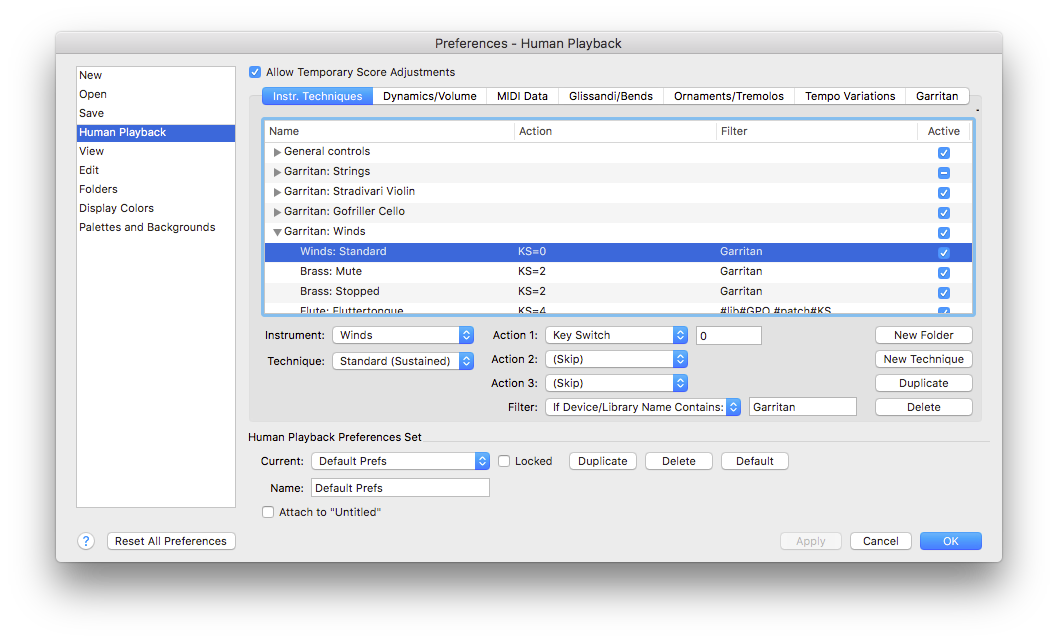Image resolution: width=1058 pixels, height=642 pixels.
Task: Duplicate the selected technique
Action: (x=924, y=383)
